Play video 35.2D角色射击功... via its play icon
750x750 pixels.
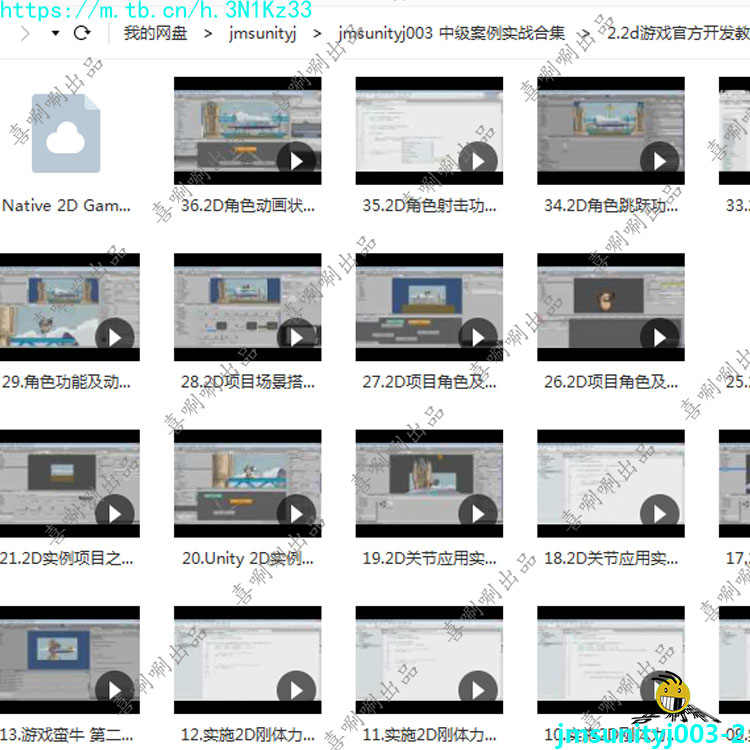(478, 161)
